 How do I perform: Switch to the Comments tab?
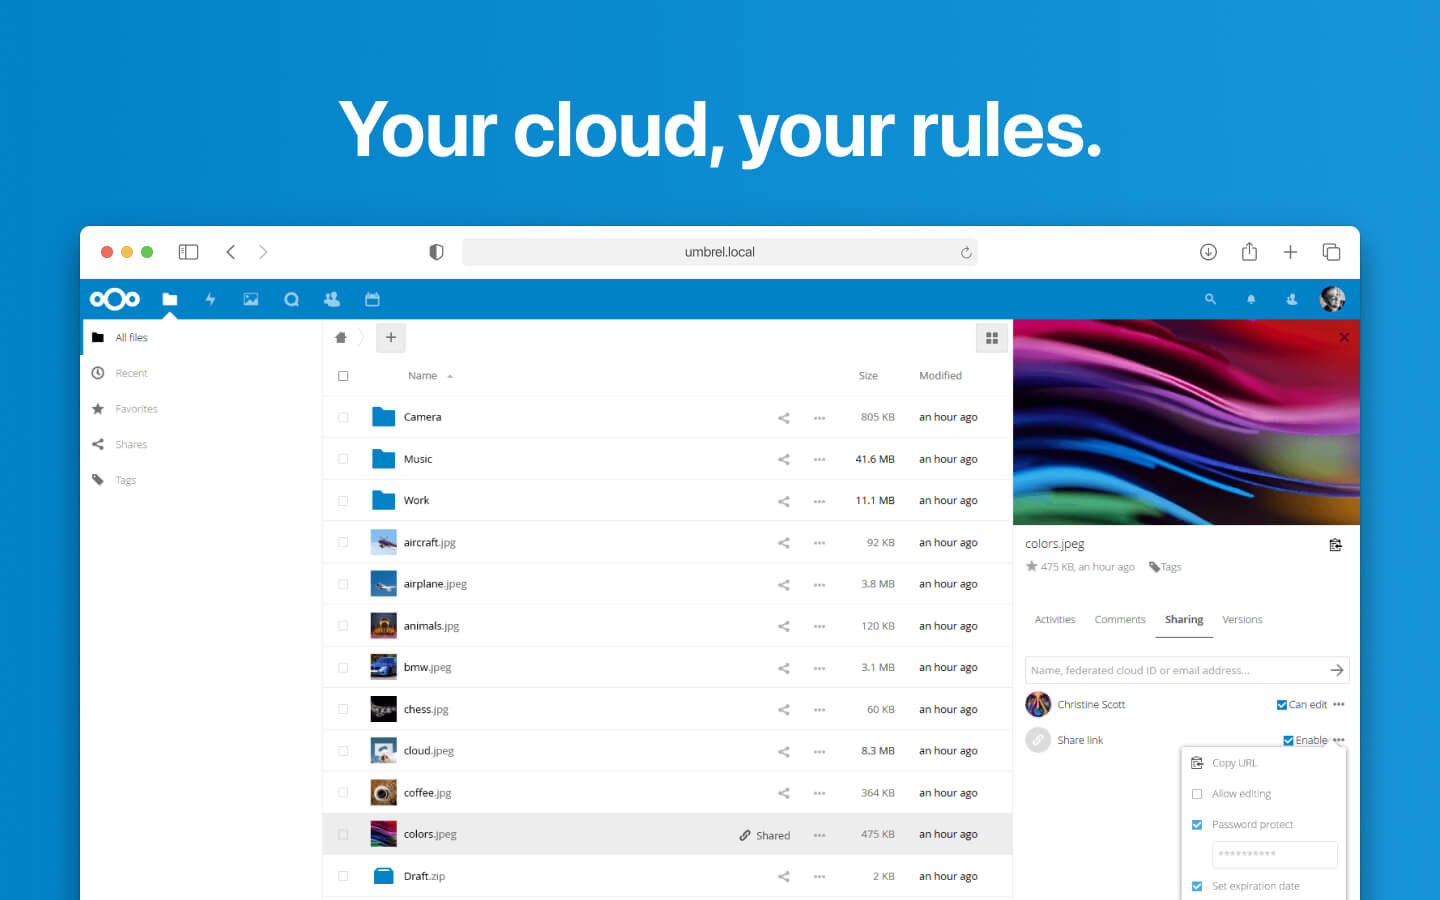[x=1119, y=619]
